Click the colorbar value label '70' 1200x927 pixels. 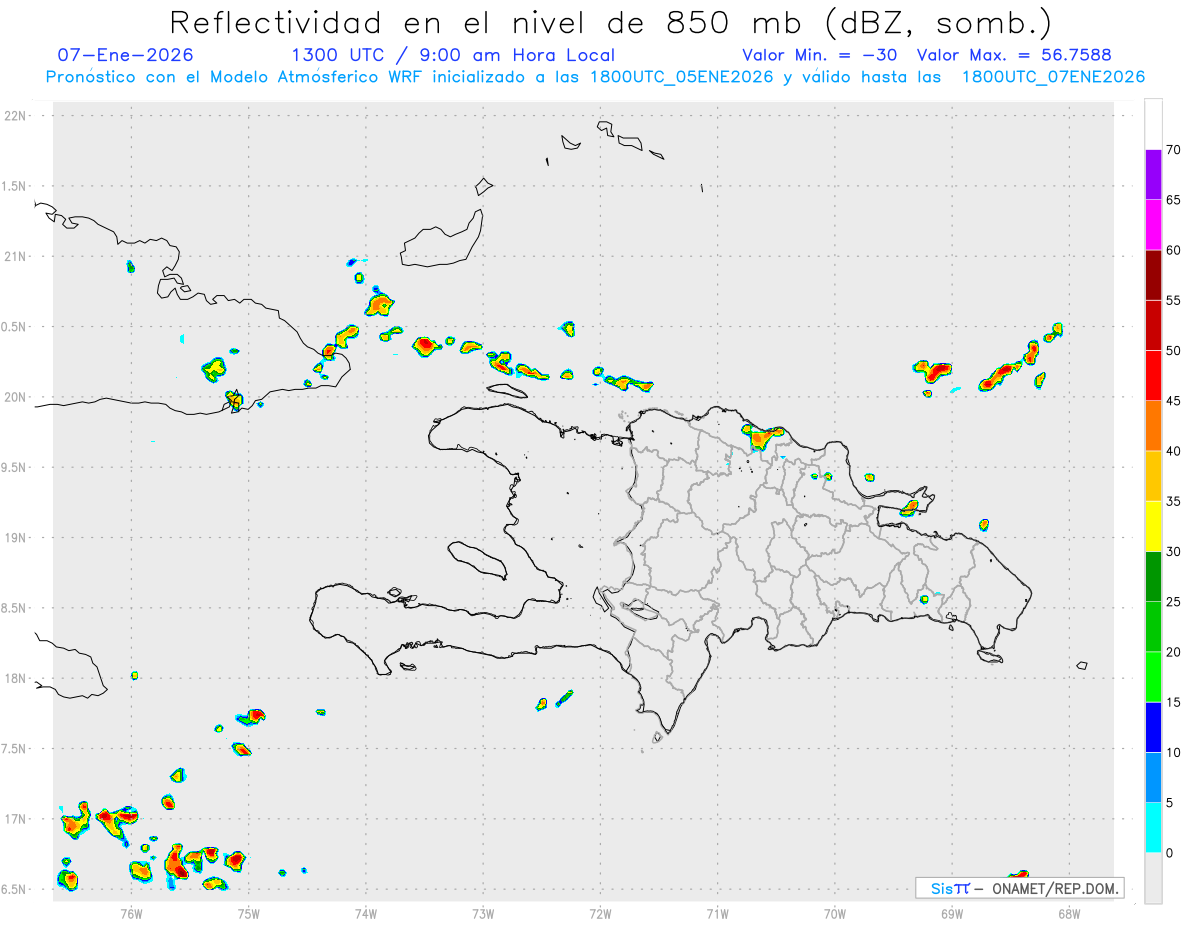(1175, 150)
